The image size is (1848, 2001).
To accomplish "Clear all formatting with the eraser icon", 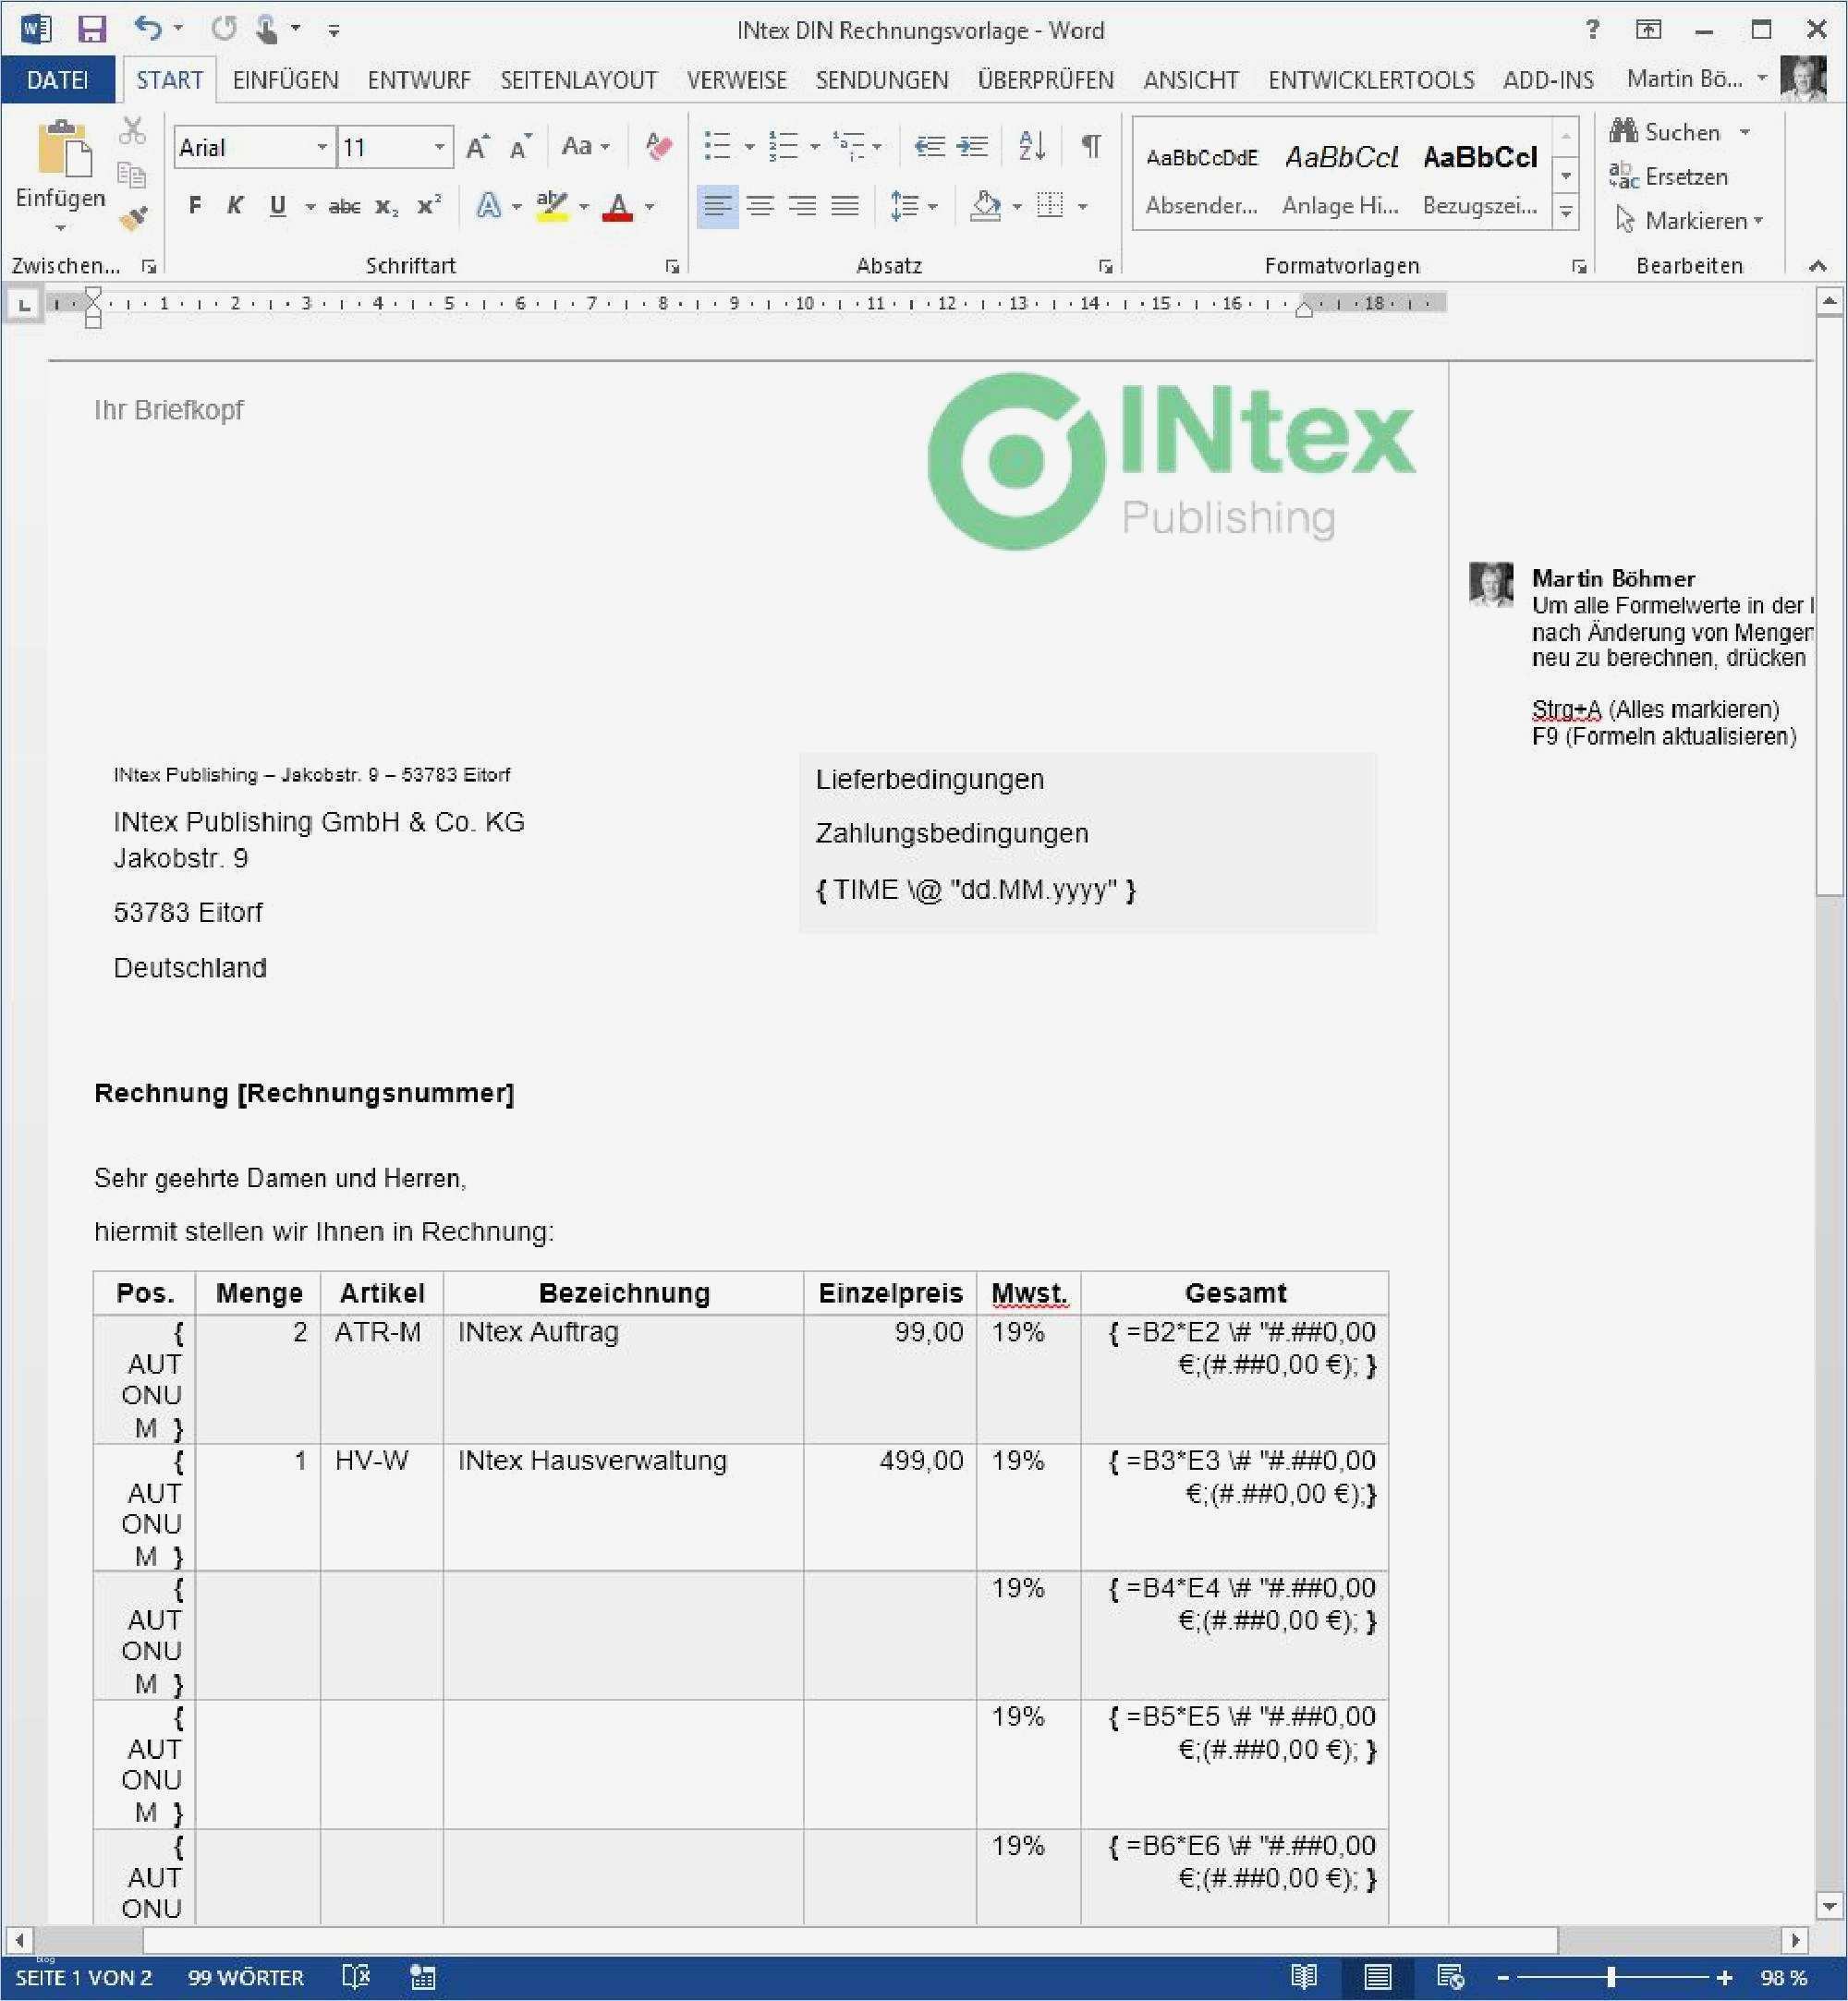I will click(657, 147).
